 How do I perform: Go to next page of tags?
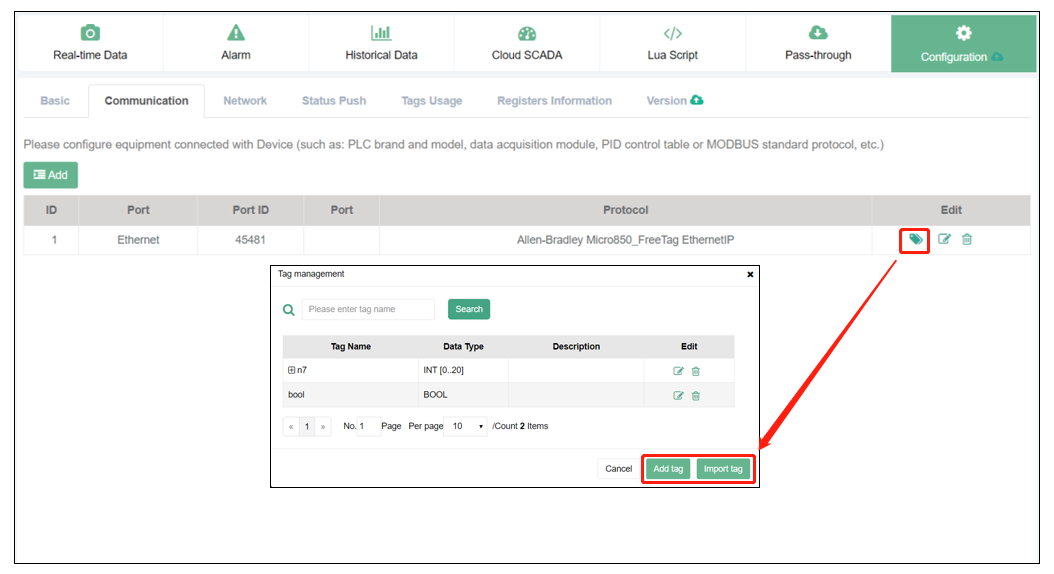point(323,426)
